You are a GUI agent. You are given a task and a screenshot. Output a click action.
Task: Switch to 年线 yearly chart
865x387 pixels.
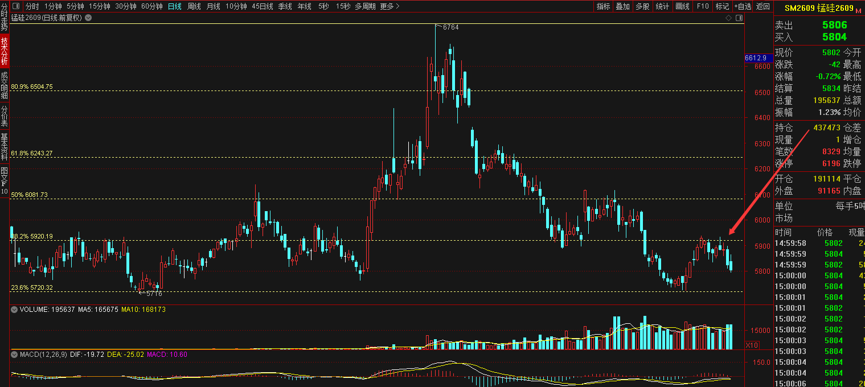pos(304,7)
